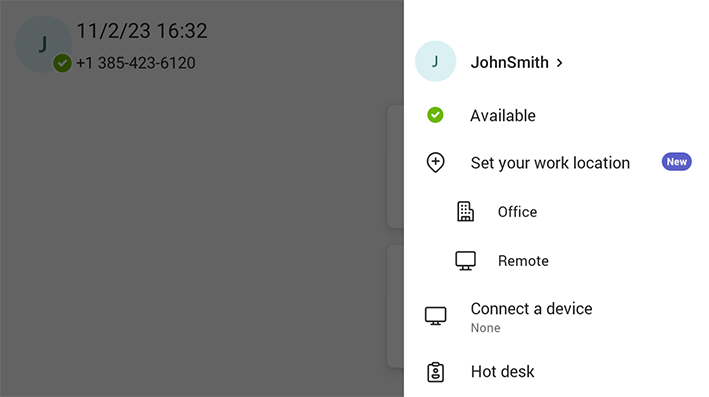
Task: Click the green presence badge on dimmed avatar
Action: pyautogui.click(x=62, y=63)
